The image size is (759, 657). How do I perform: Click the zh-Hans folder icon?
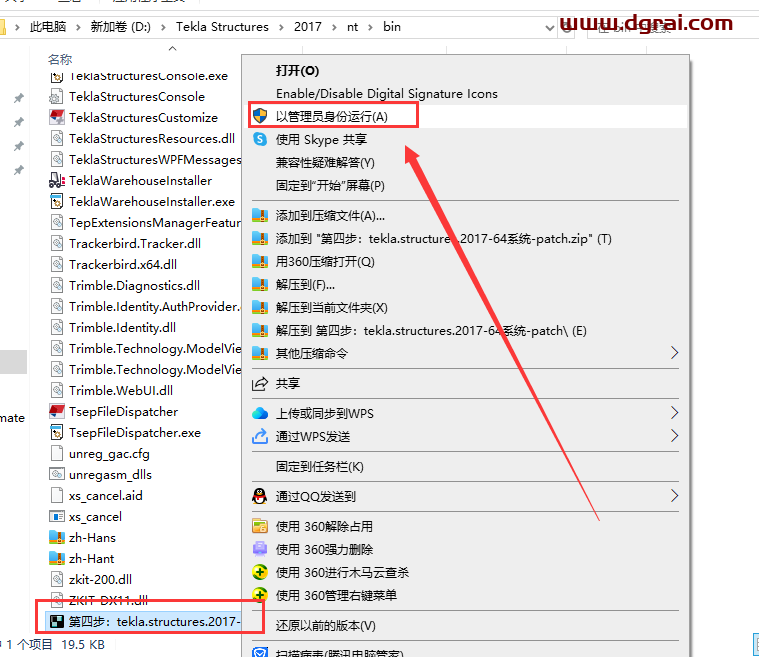tap(57, 537)
